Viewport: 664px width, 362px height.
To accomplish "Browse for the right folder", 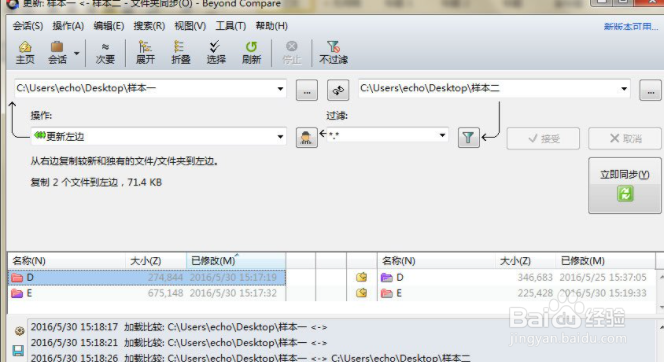I will coord(650,90).
